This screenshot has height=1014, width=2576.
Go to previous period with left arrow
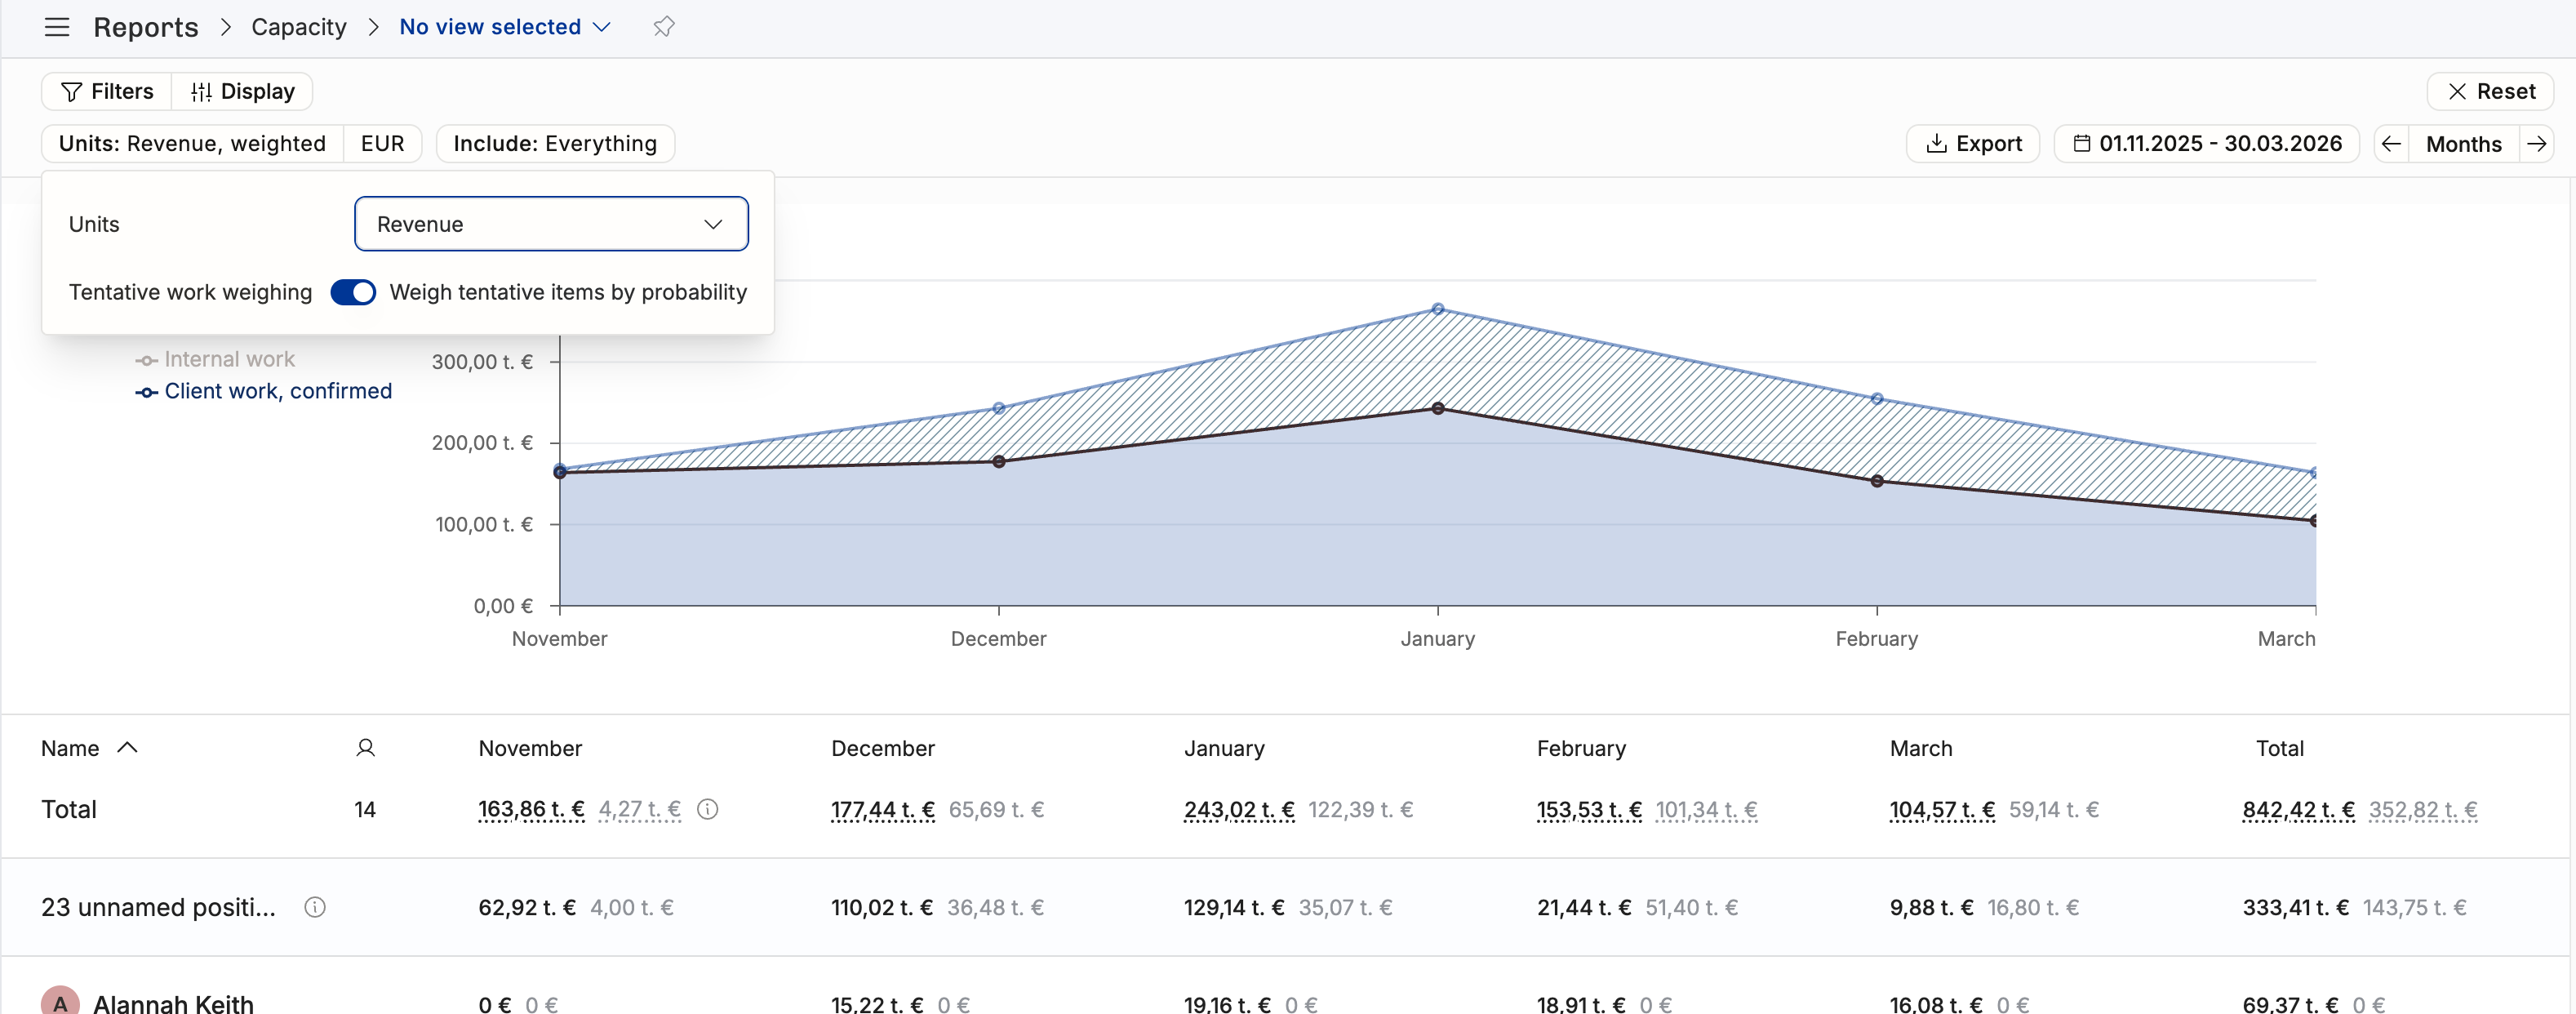2391,144
